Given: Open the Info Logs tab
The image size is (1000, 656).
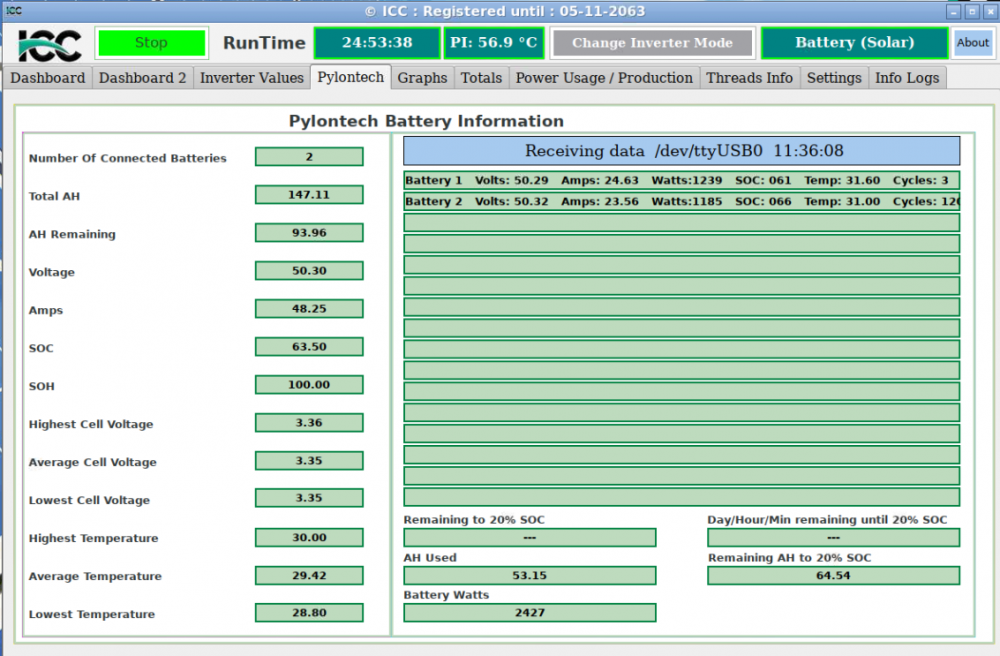Looking at the screenshot, I should 907,78.
